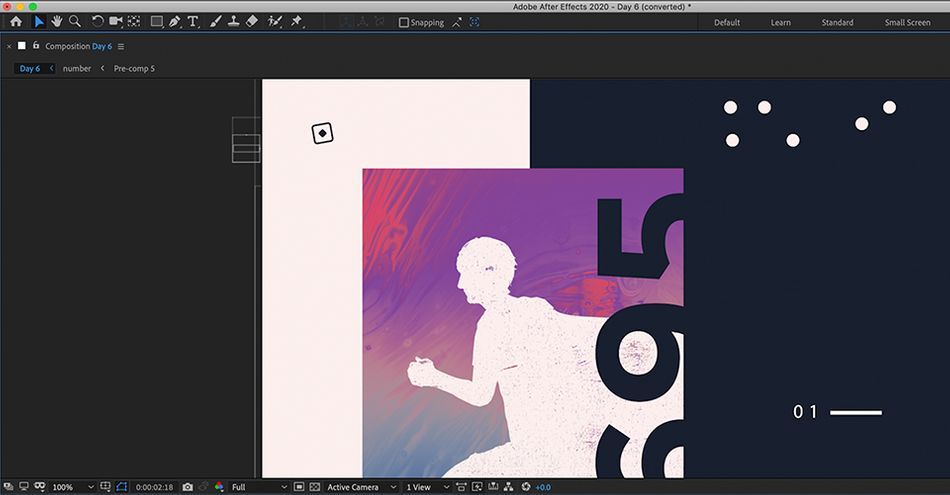This screenshot has width=950, height=495.
Task: Select the Selection arrow tool
Action: 39,22
